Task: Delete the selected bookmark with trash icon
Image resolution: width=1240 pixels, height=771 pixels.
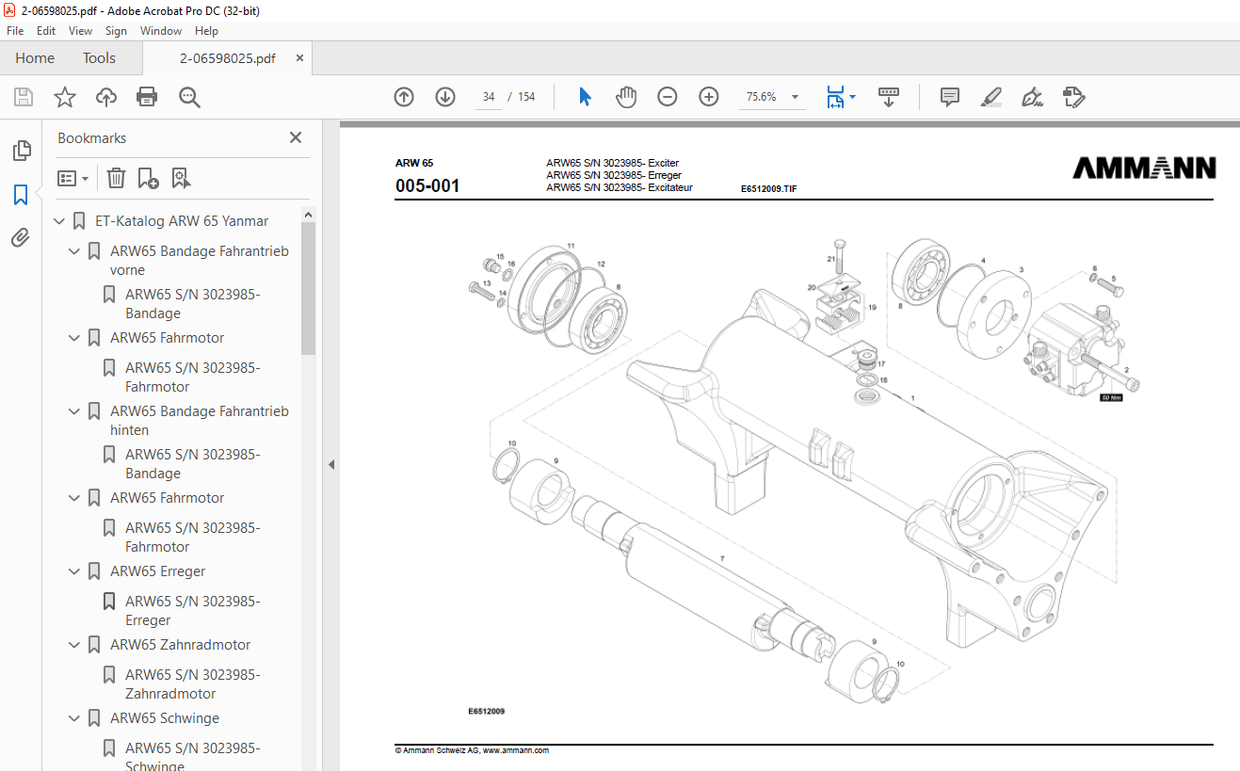Action: pos(115,177)
